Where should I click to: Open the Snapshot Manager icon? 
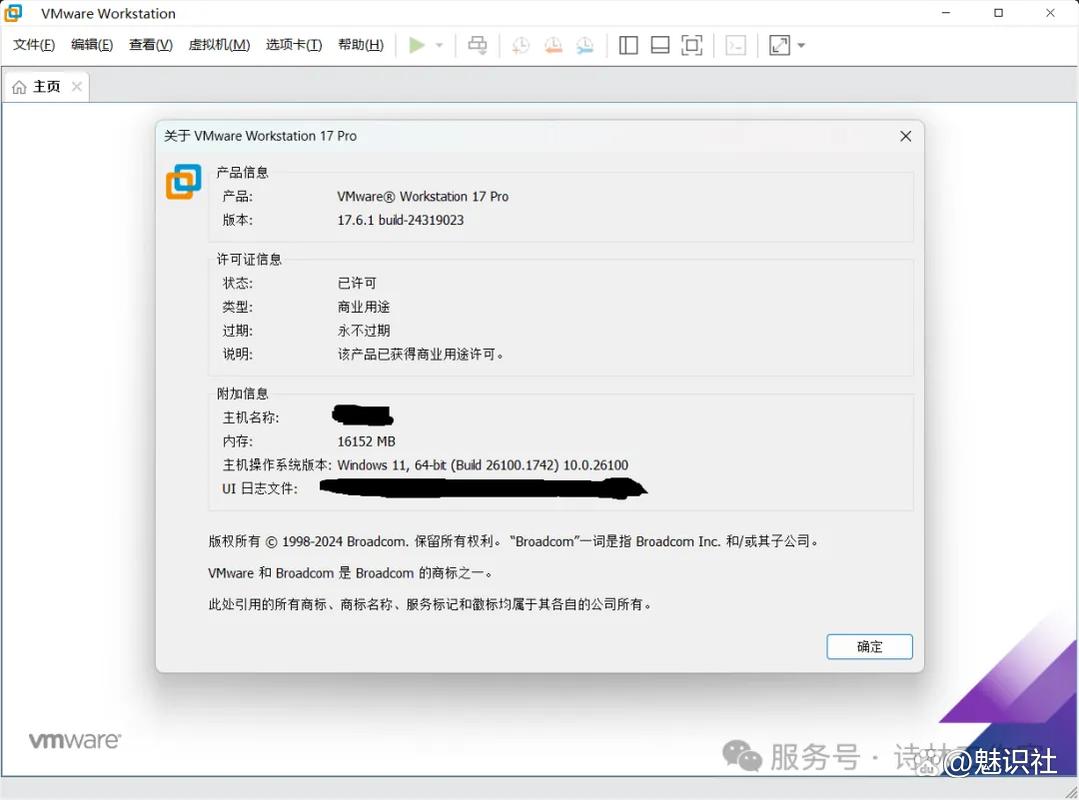tap(585, 45)
